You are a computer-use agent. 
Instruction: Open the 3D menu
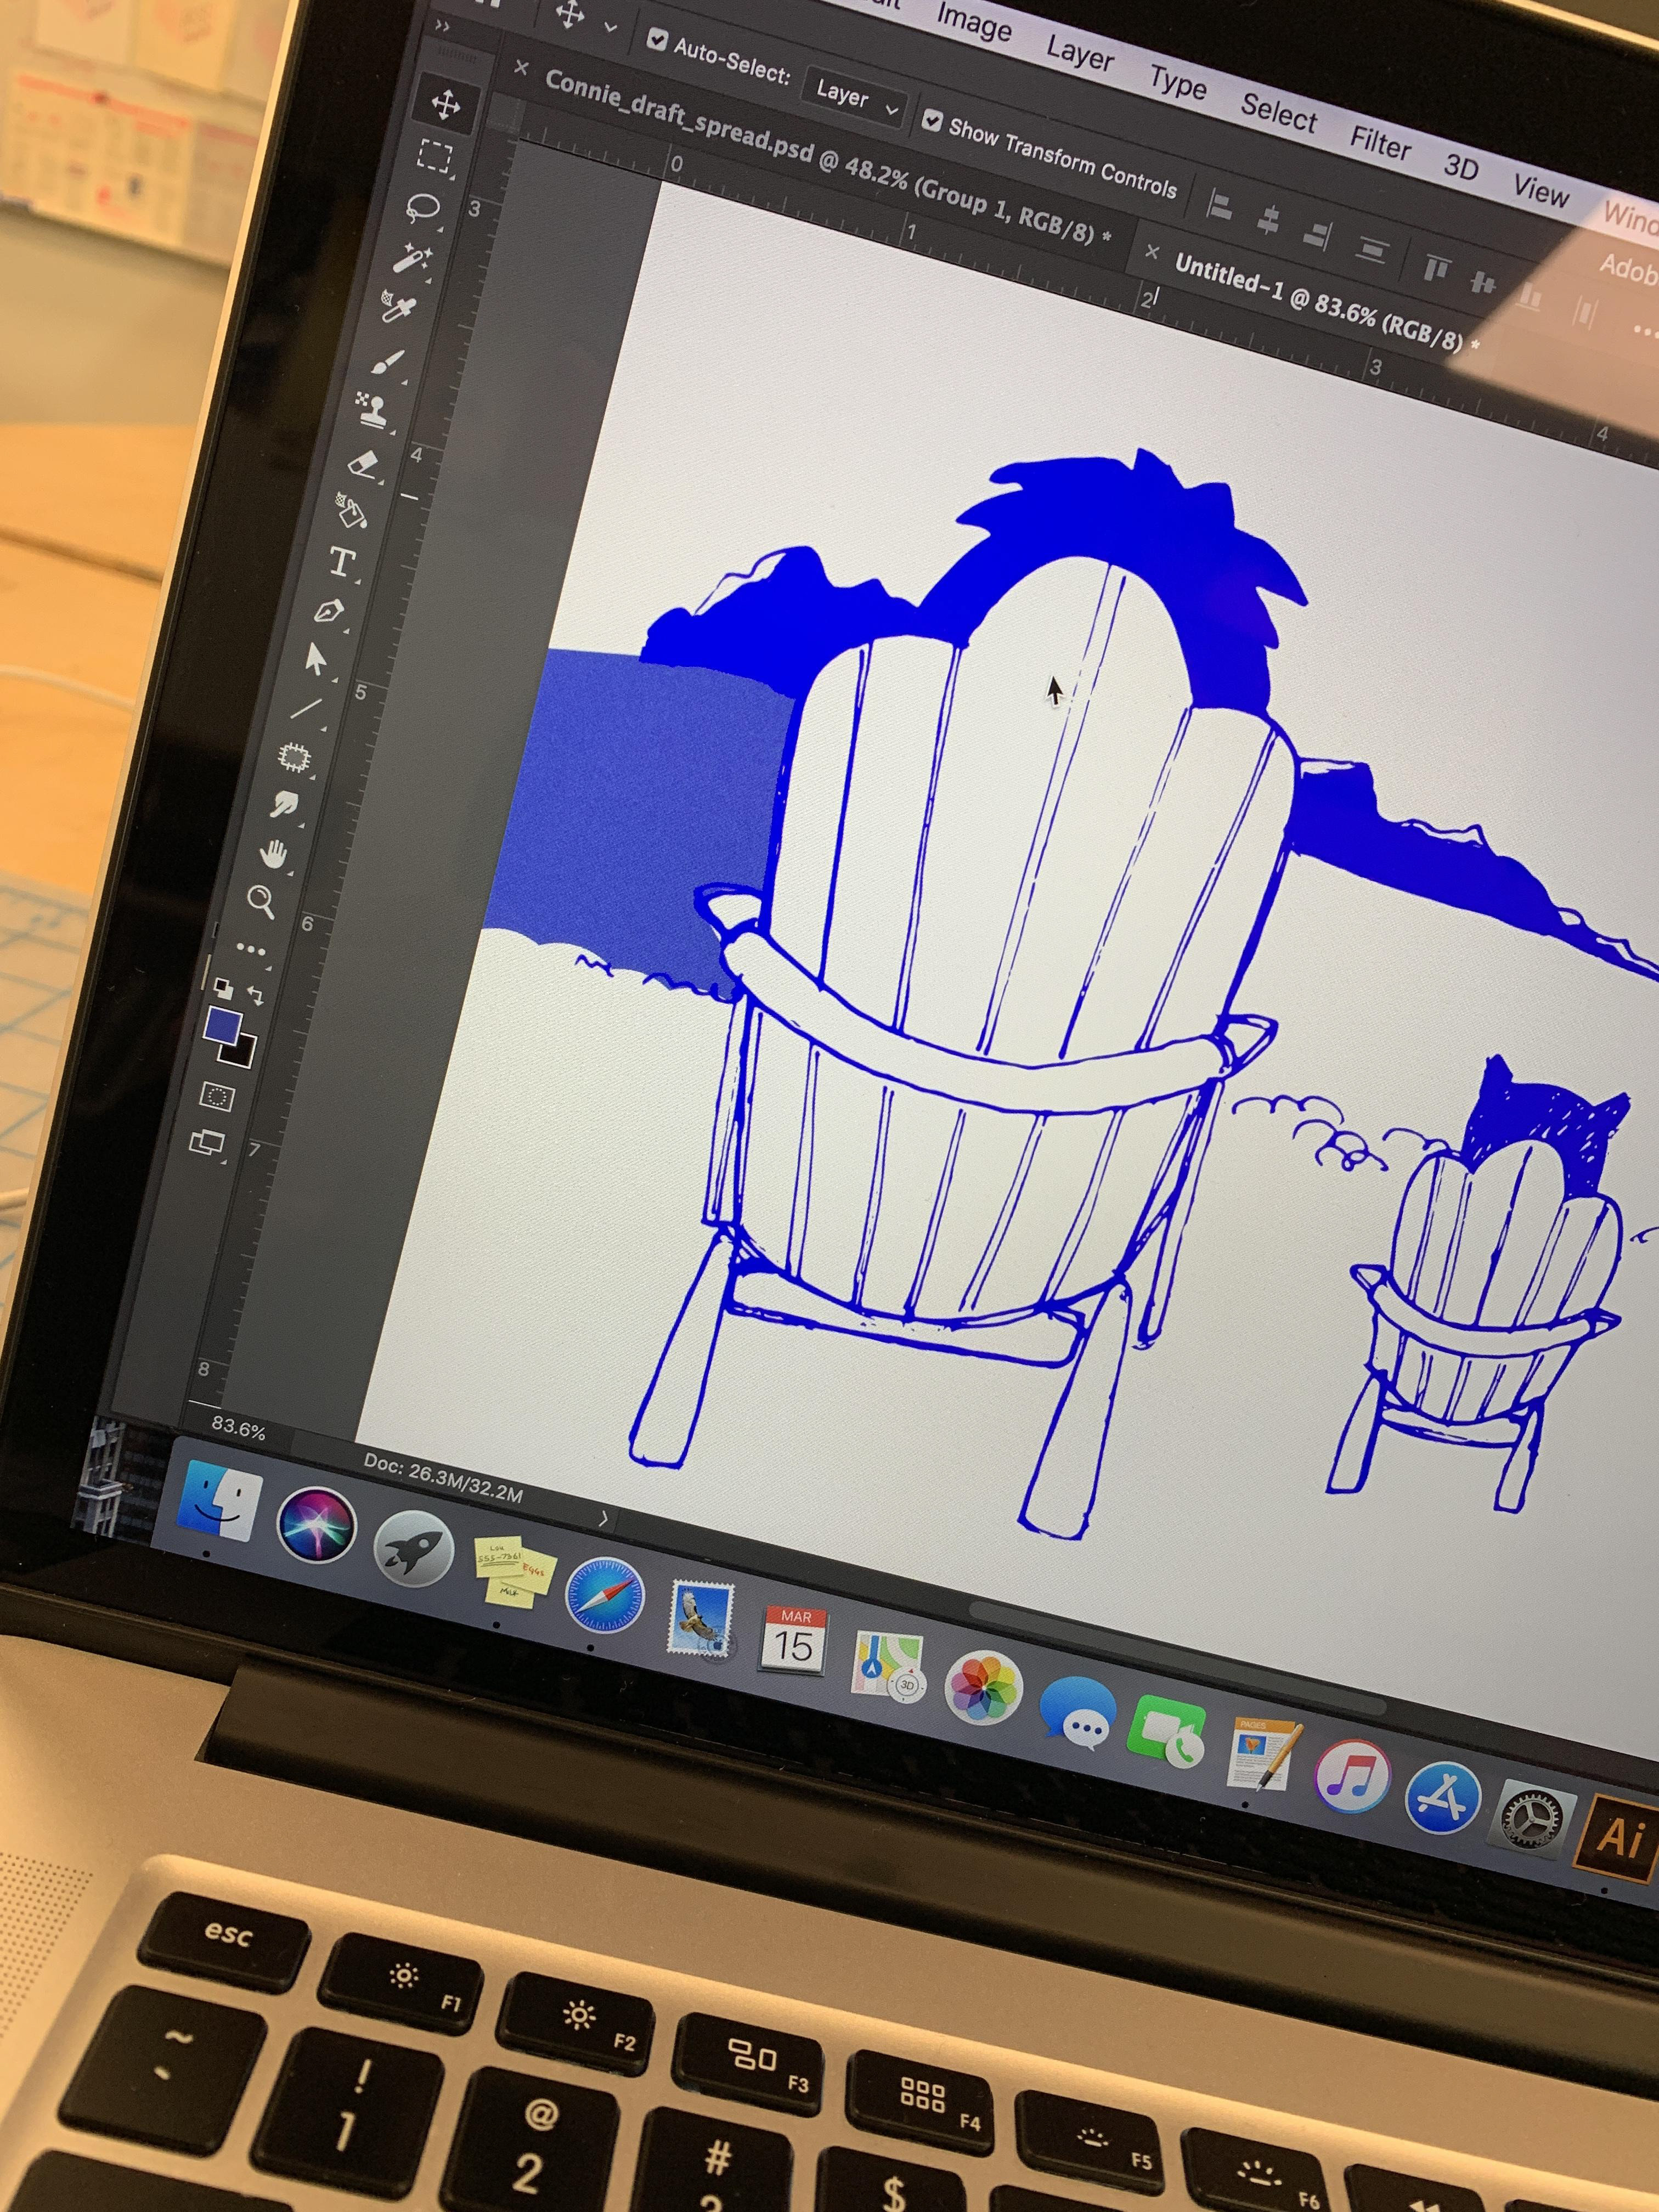(1461, 168)
